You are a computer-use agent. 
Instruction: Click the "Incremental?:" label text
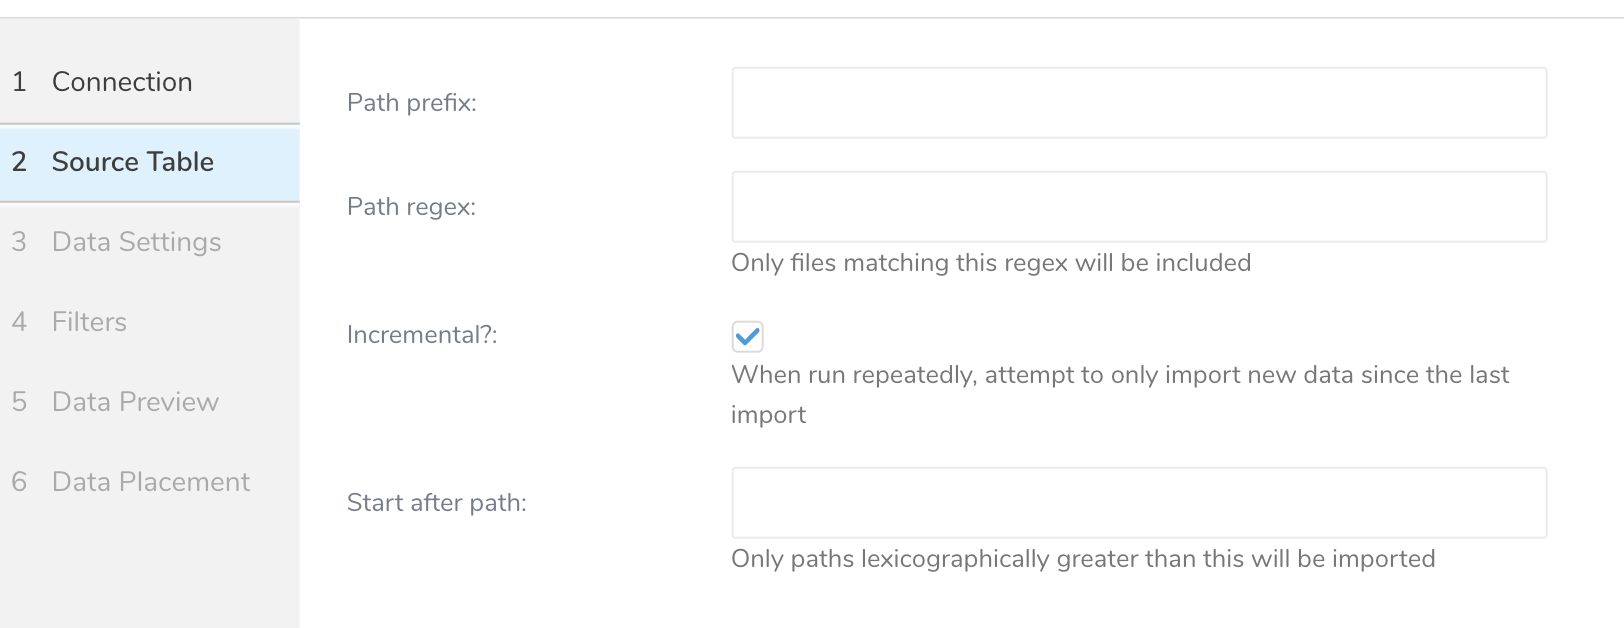tap(422, 335)
